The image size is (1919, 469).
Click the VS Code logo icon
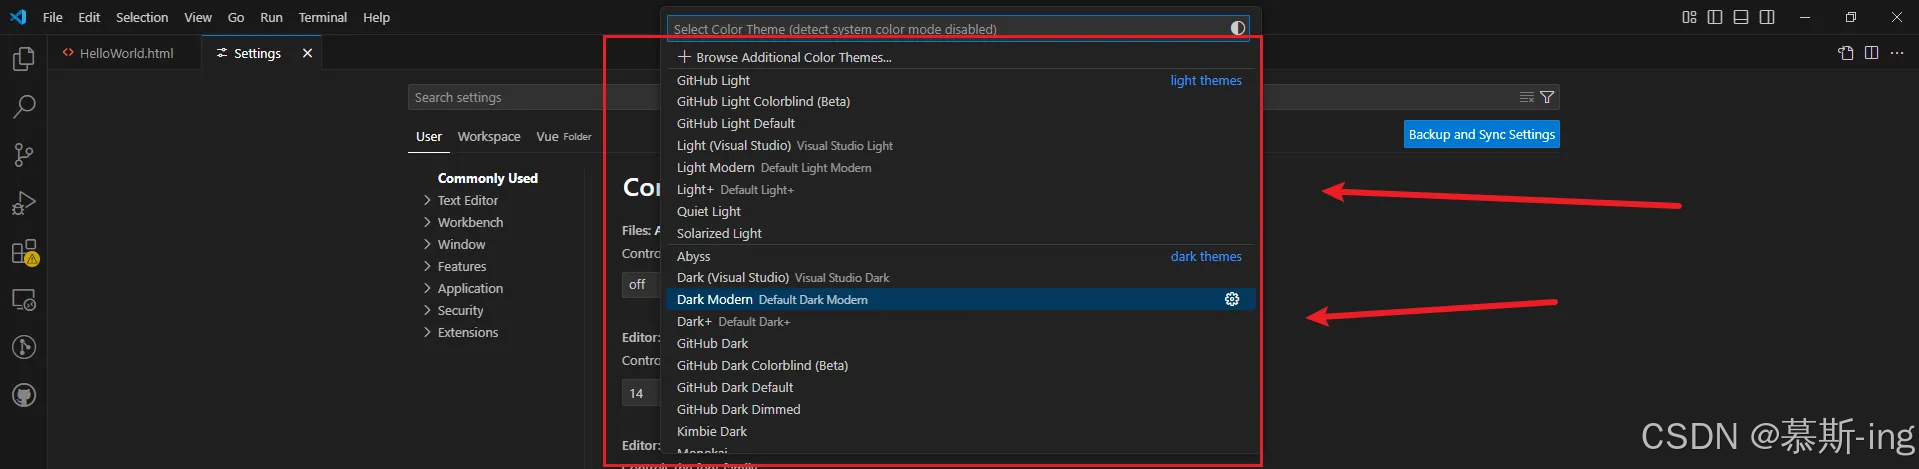click(18, 17)
